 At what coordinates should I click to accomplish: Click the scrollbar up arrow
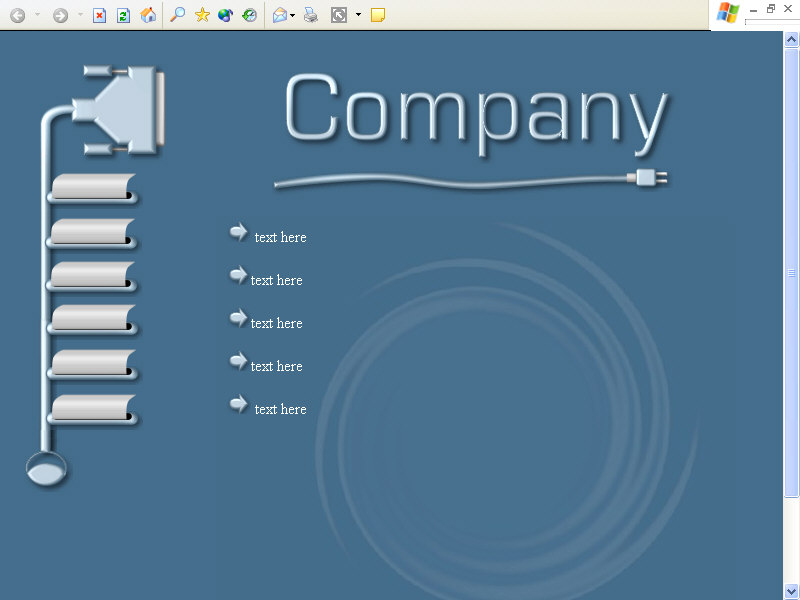coord(791,39)
